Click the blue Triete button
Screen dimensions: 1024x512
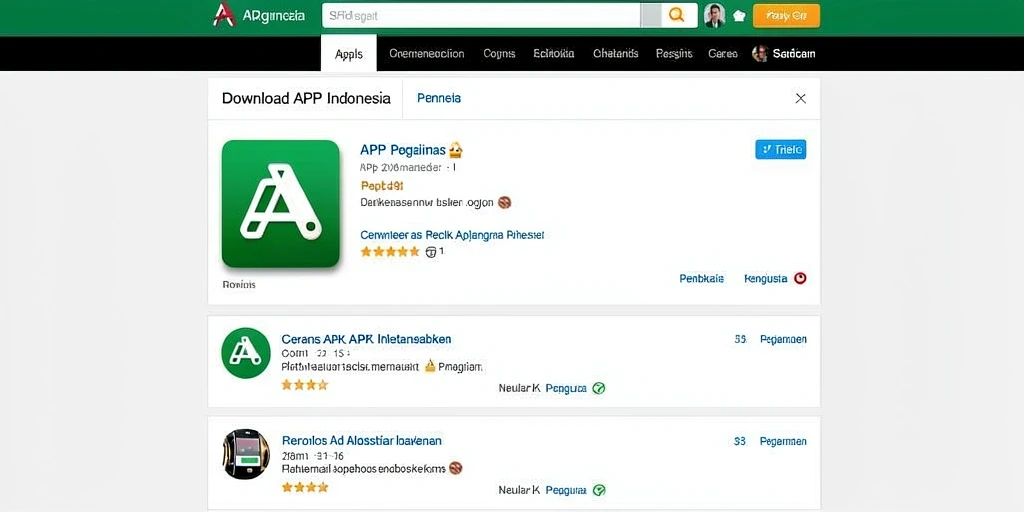(x=780, y=150)
